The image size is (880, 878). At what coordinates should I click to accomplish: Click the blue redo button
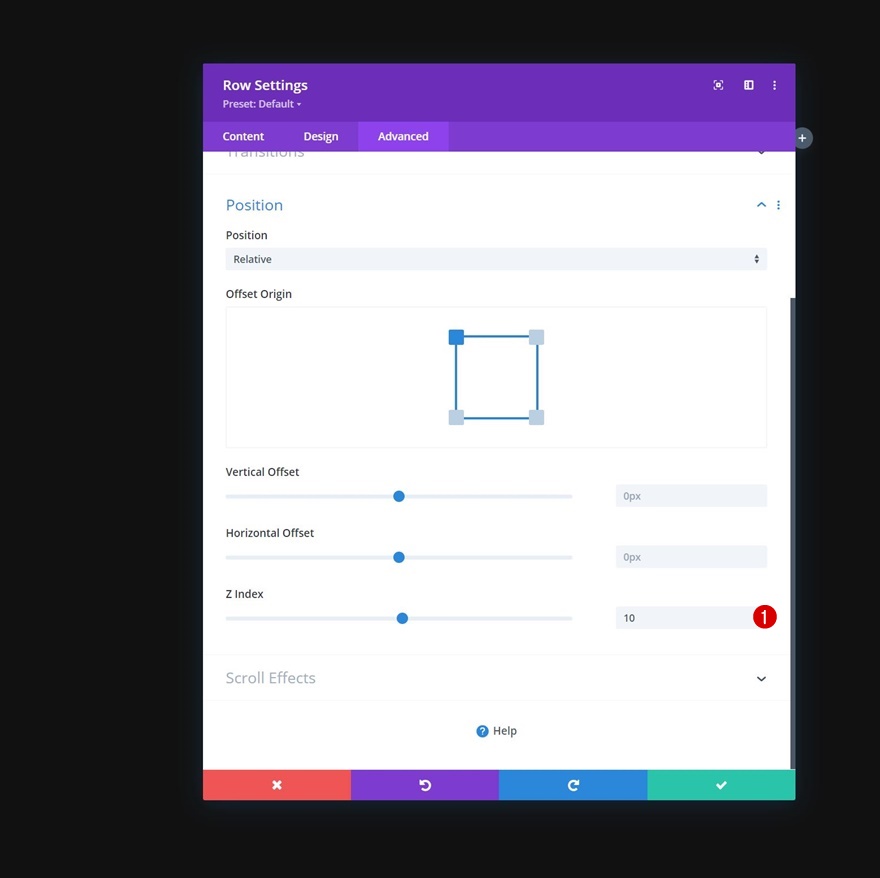tap(573, 785)
